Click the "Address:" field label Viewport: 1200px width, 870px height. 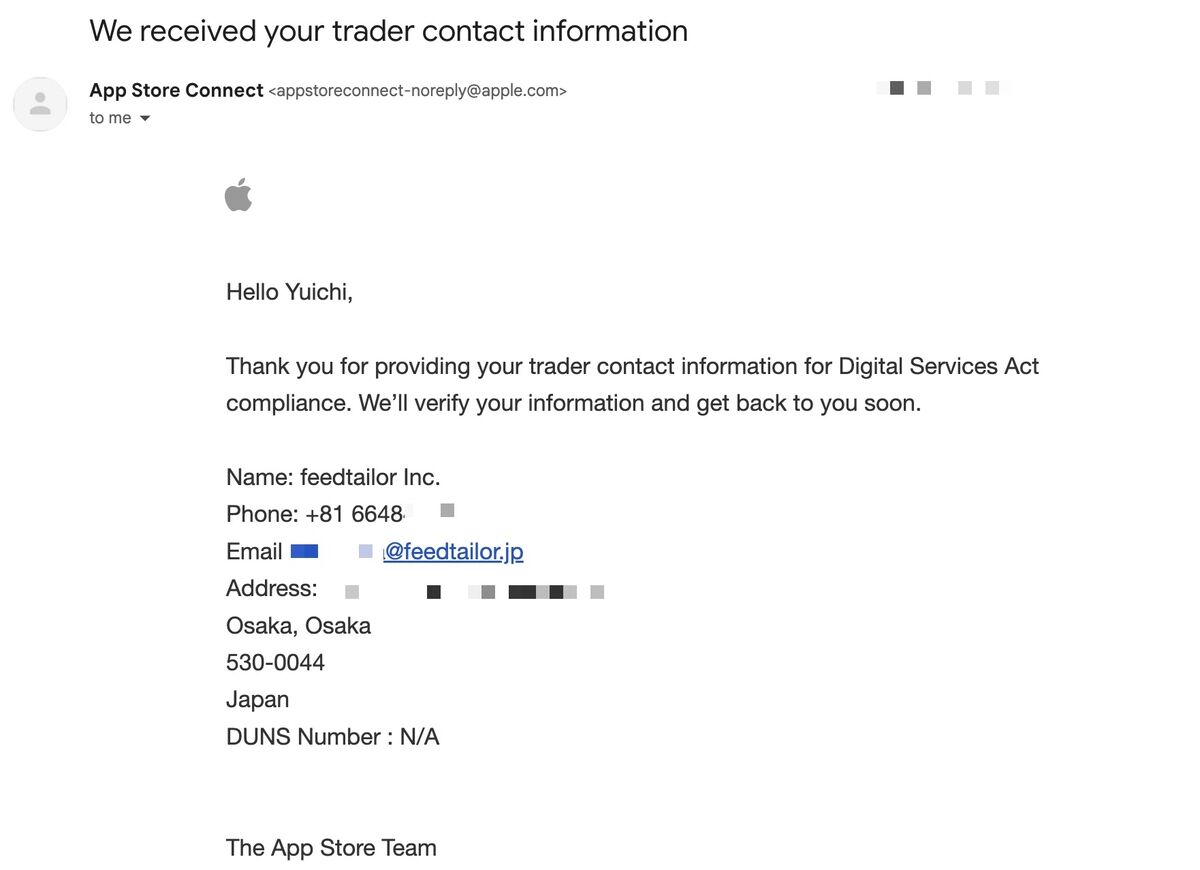[272, 588]
